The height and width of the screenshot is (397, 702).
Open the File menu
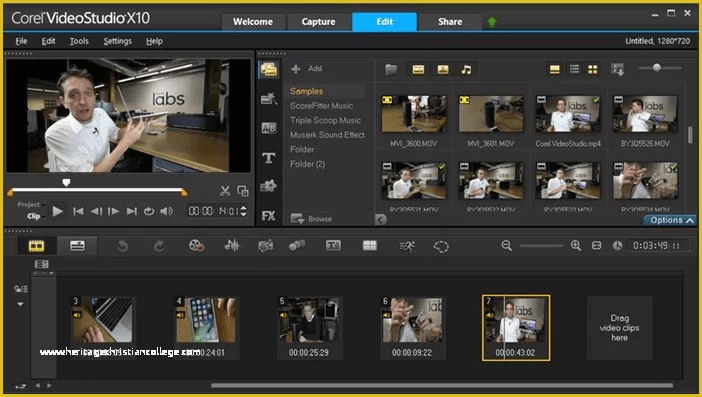(x=21, y=41)
